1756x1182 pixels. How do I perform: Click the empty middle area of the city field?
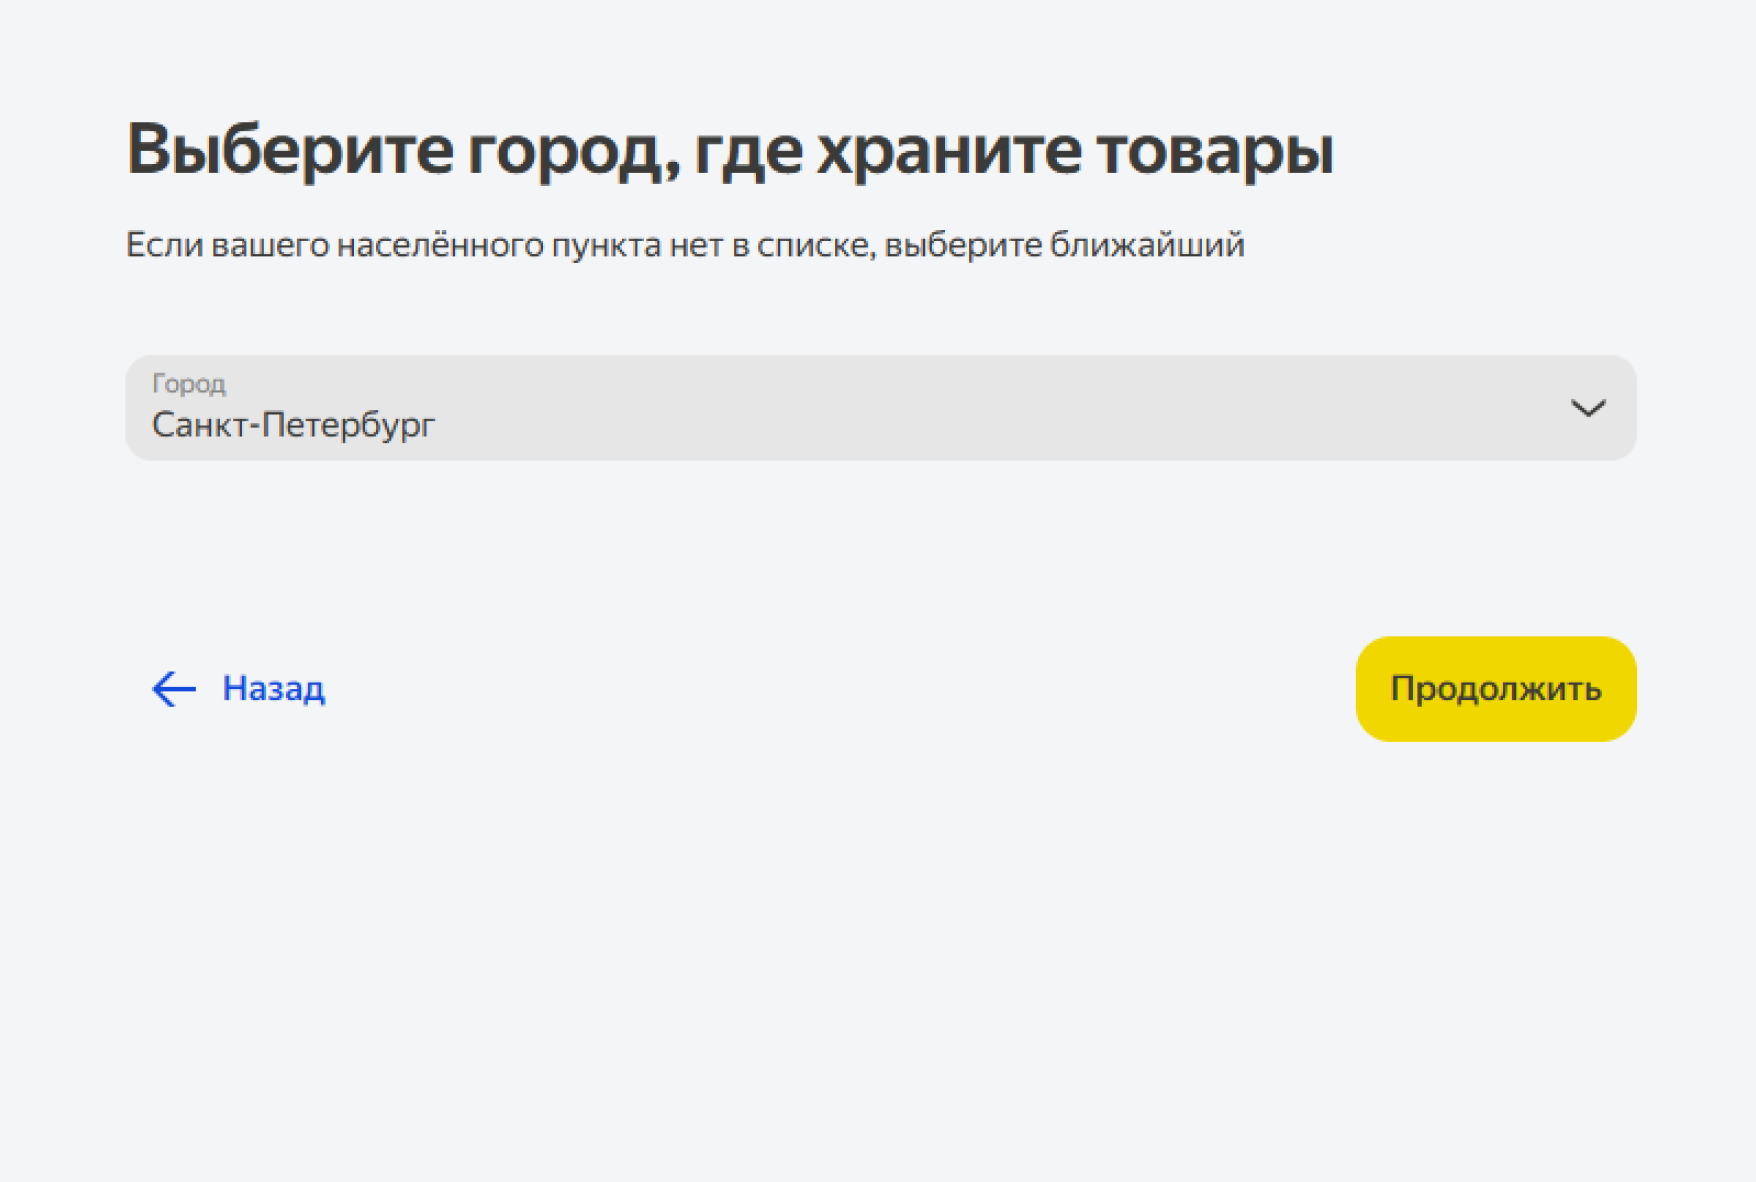(900, 410)
